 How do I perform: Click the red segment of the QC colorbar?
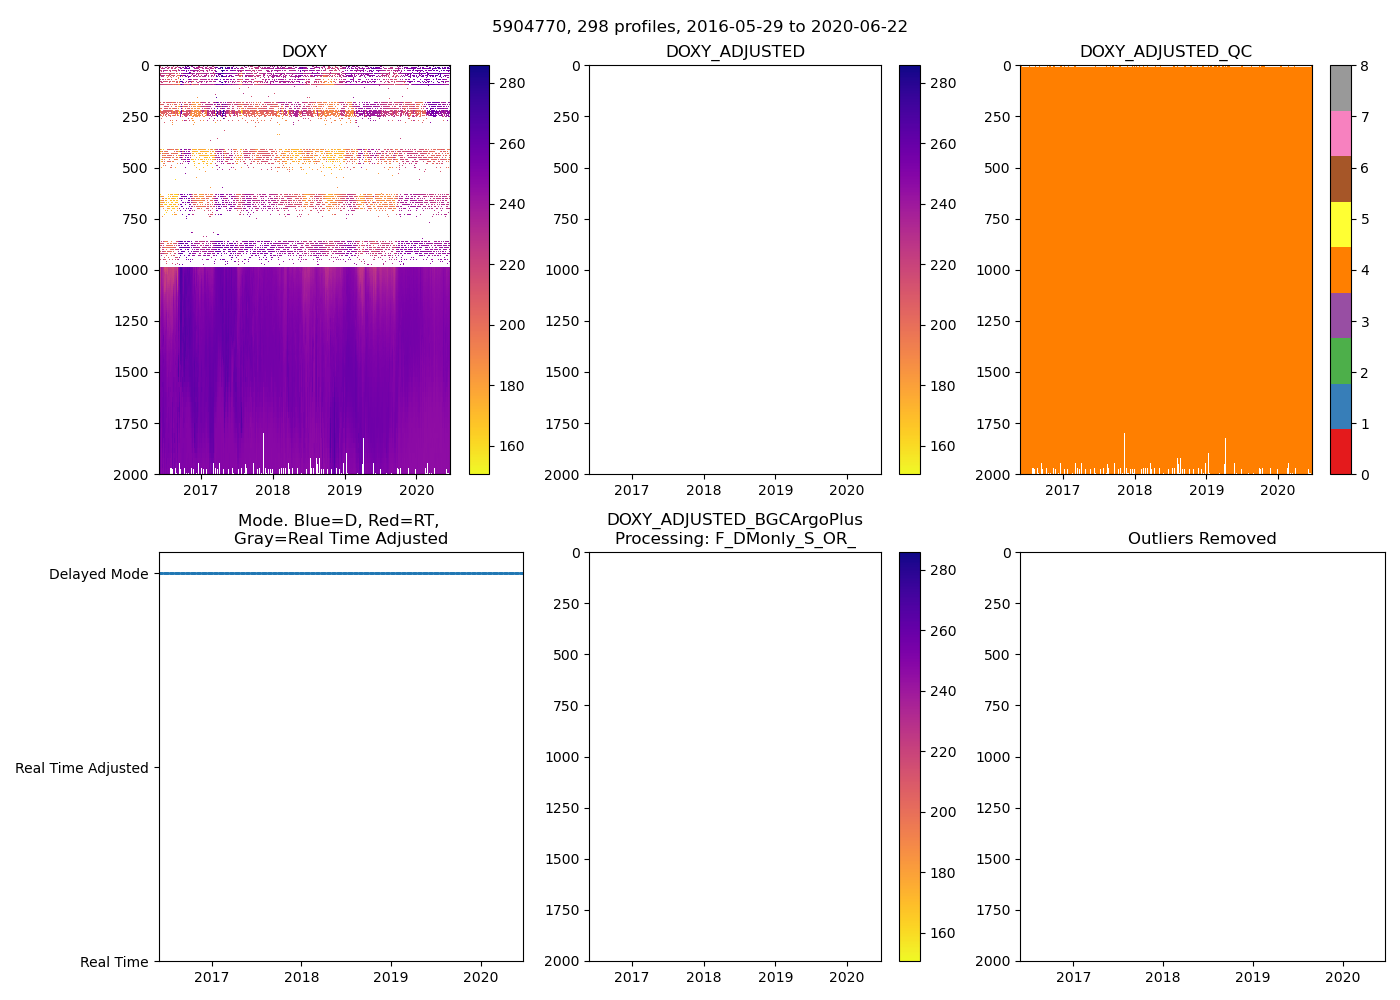pos(1340,452)
